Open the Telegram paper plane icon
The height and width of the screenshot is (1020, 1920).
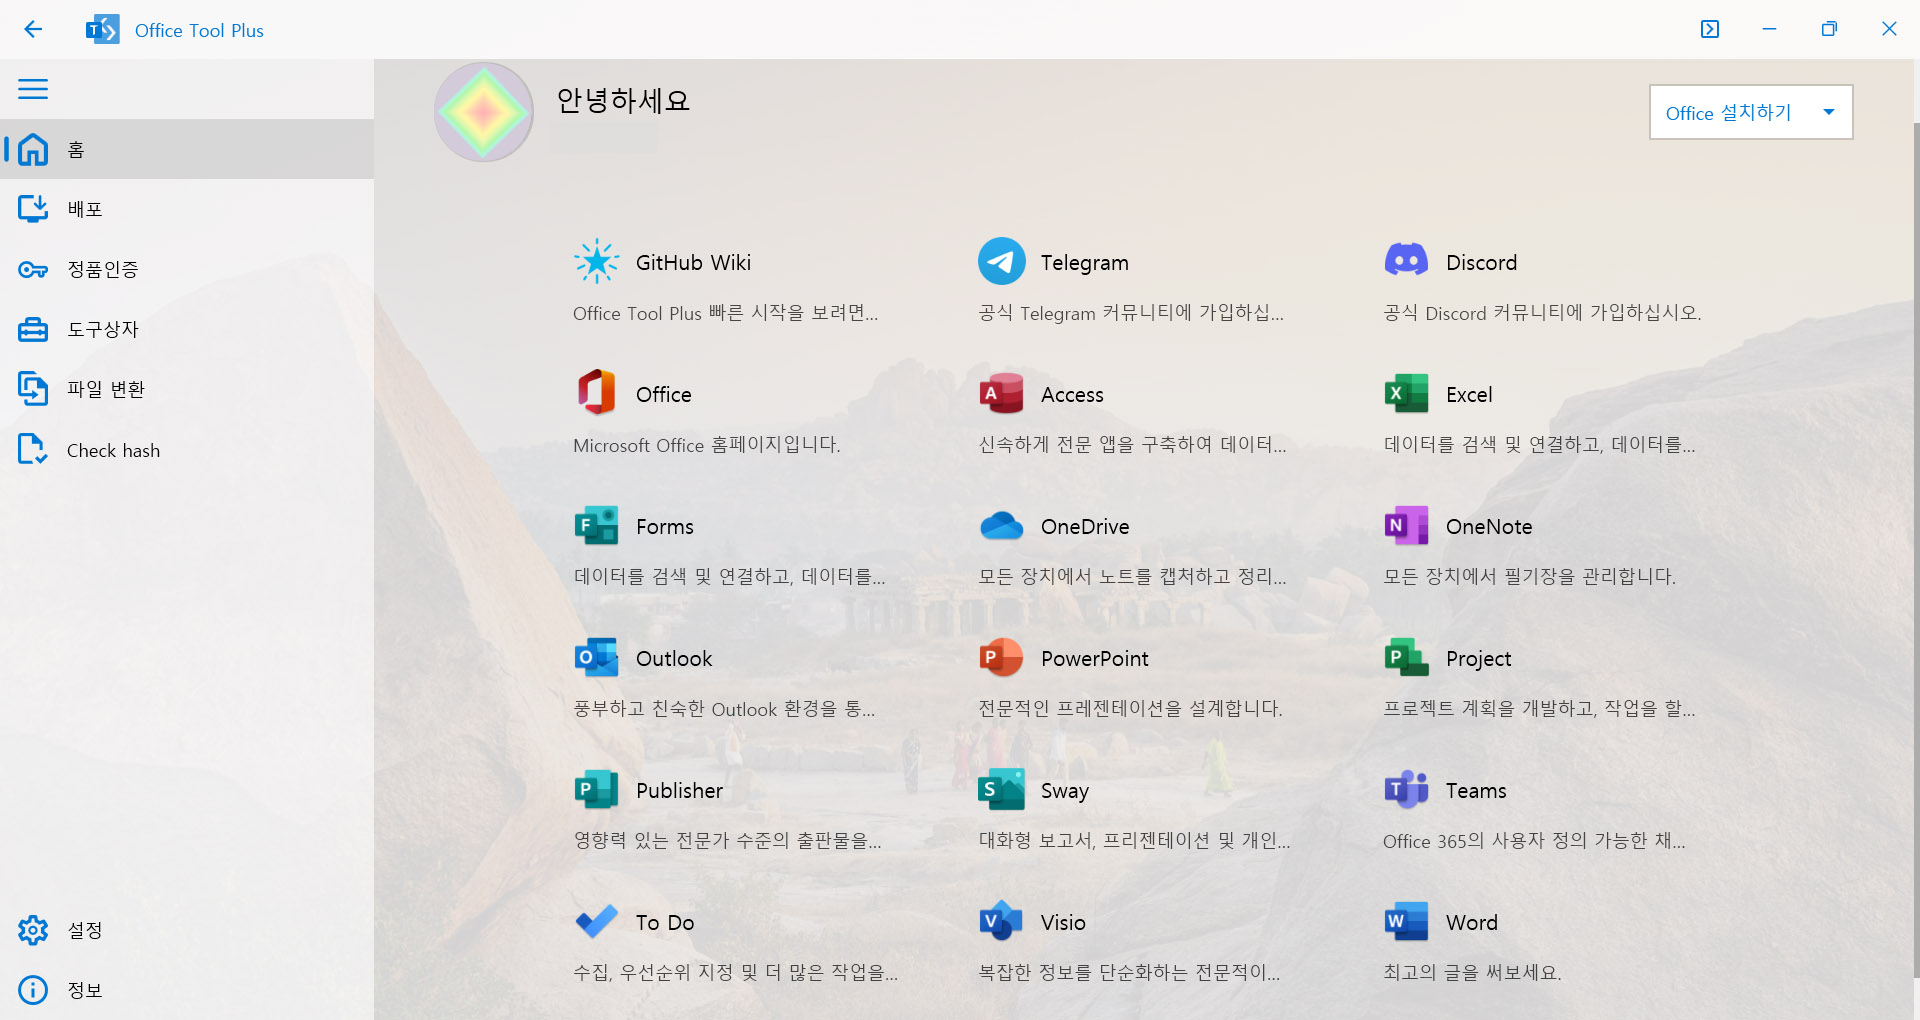tap(1002, 262)
